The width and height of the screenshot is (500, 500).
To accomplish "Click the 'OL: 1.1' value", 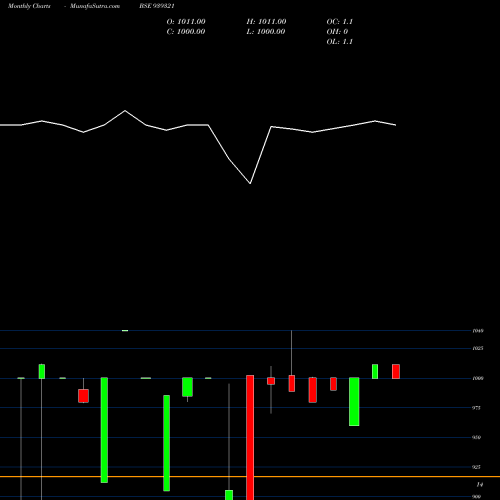I will (340, 42).
